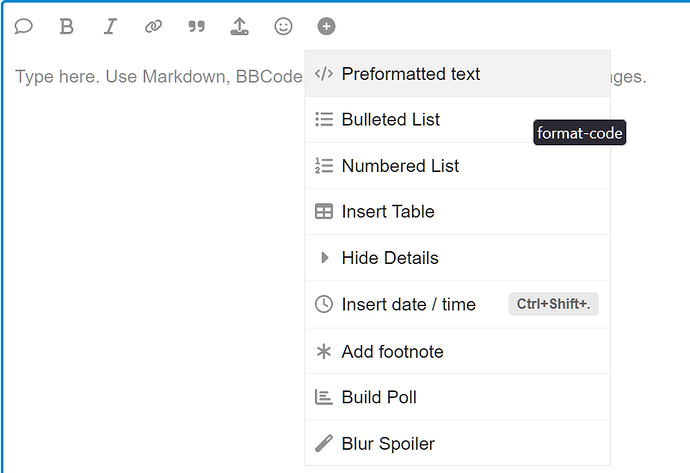Select Insert Table menu entry
Screen dimensions: 690x473
click(x=458, y=212)
